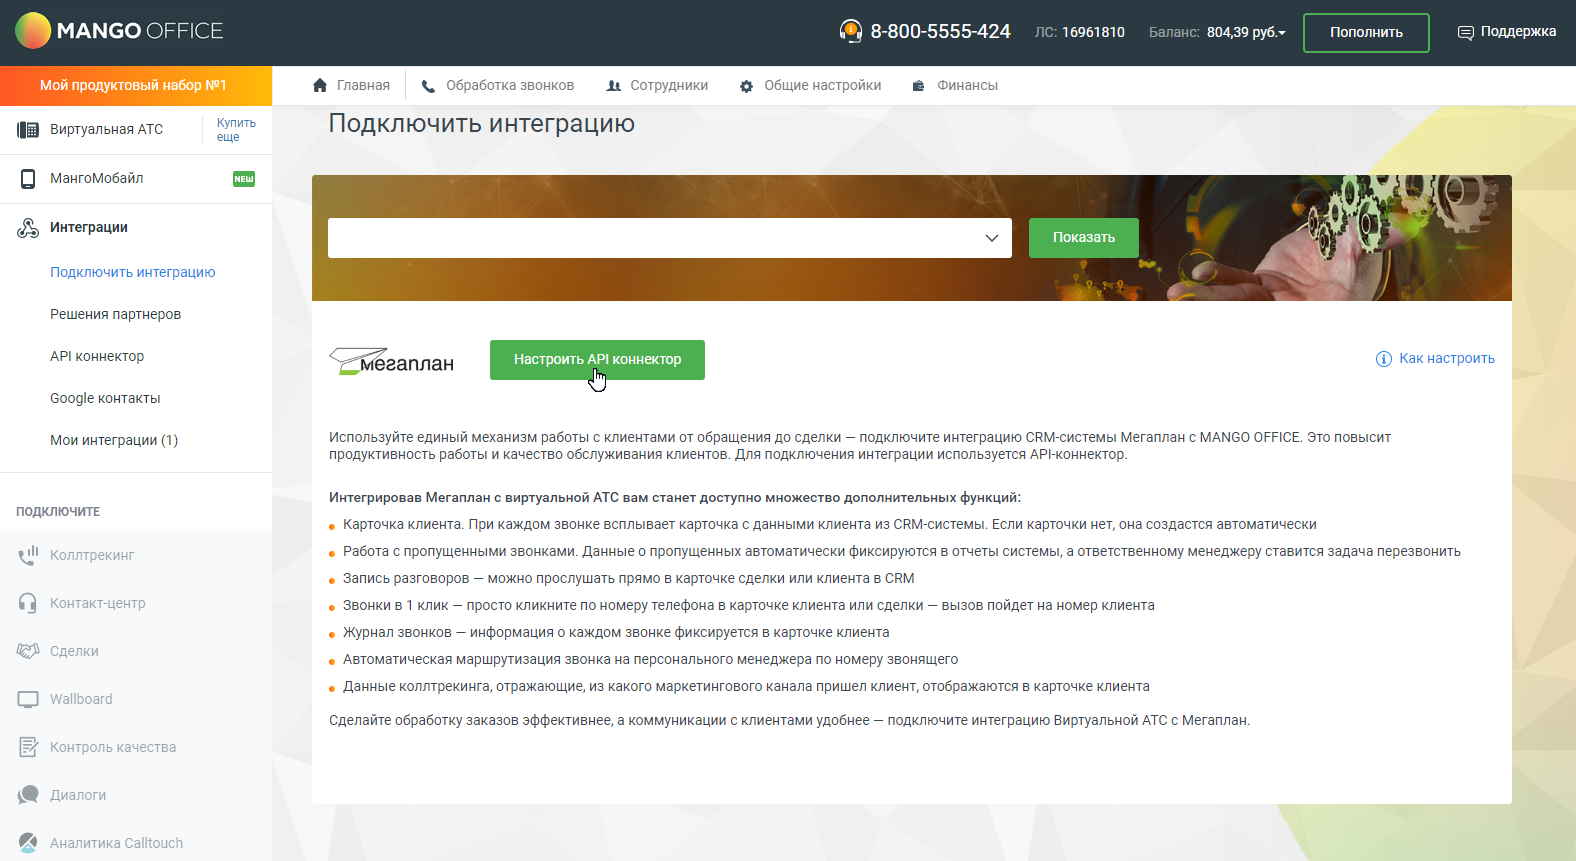Click the Виртуальная АТС icon
Screen dimensions: 1576x861
pyautogui.click(x=28, y=130)
